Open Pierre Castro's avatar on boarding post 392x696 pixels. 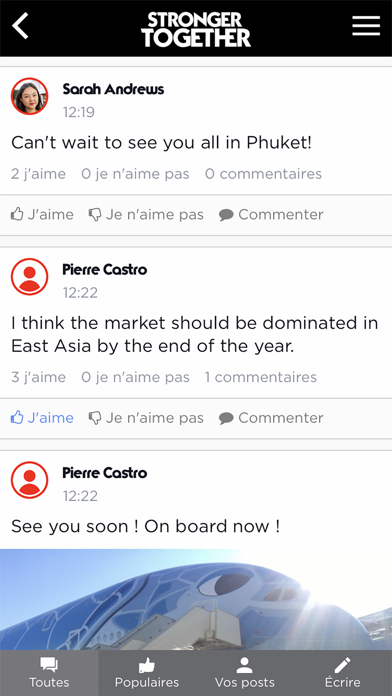[x=29, y=480]
